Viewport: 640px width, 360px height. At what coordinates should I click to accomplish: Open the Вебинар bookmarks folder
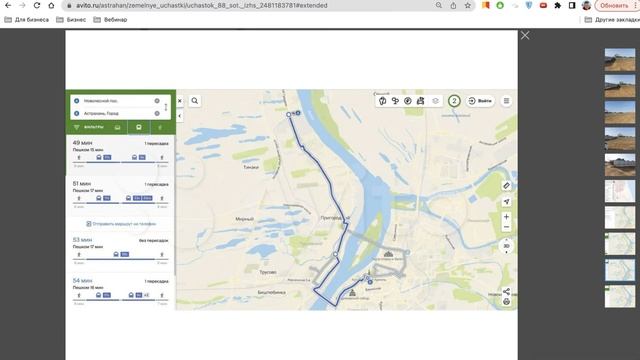click(x=110, y=20)
